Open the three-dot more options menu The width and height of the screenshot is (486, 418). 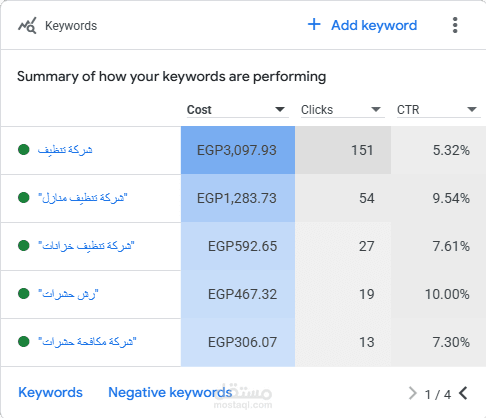[455, 25]
